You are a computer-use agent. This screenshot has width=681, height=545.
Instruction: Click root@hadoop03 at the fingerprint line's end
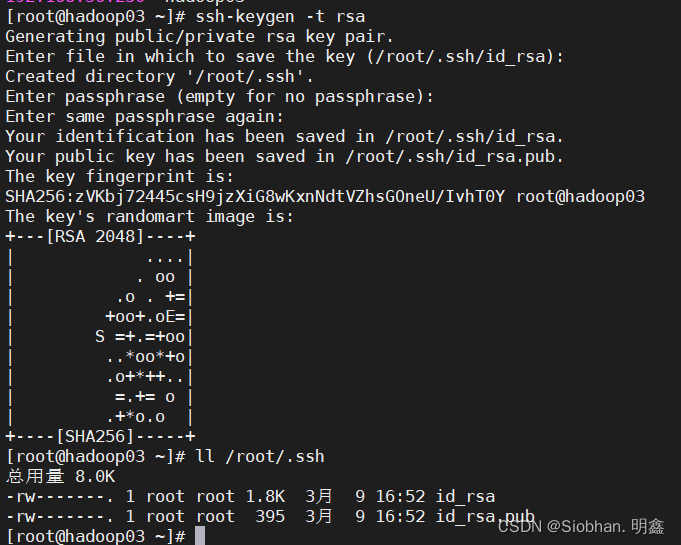[x=580, y=196]
